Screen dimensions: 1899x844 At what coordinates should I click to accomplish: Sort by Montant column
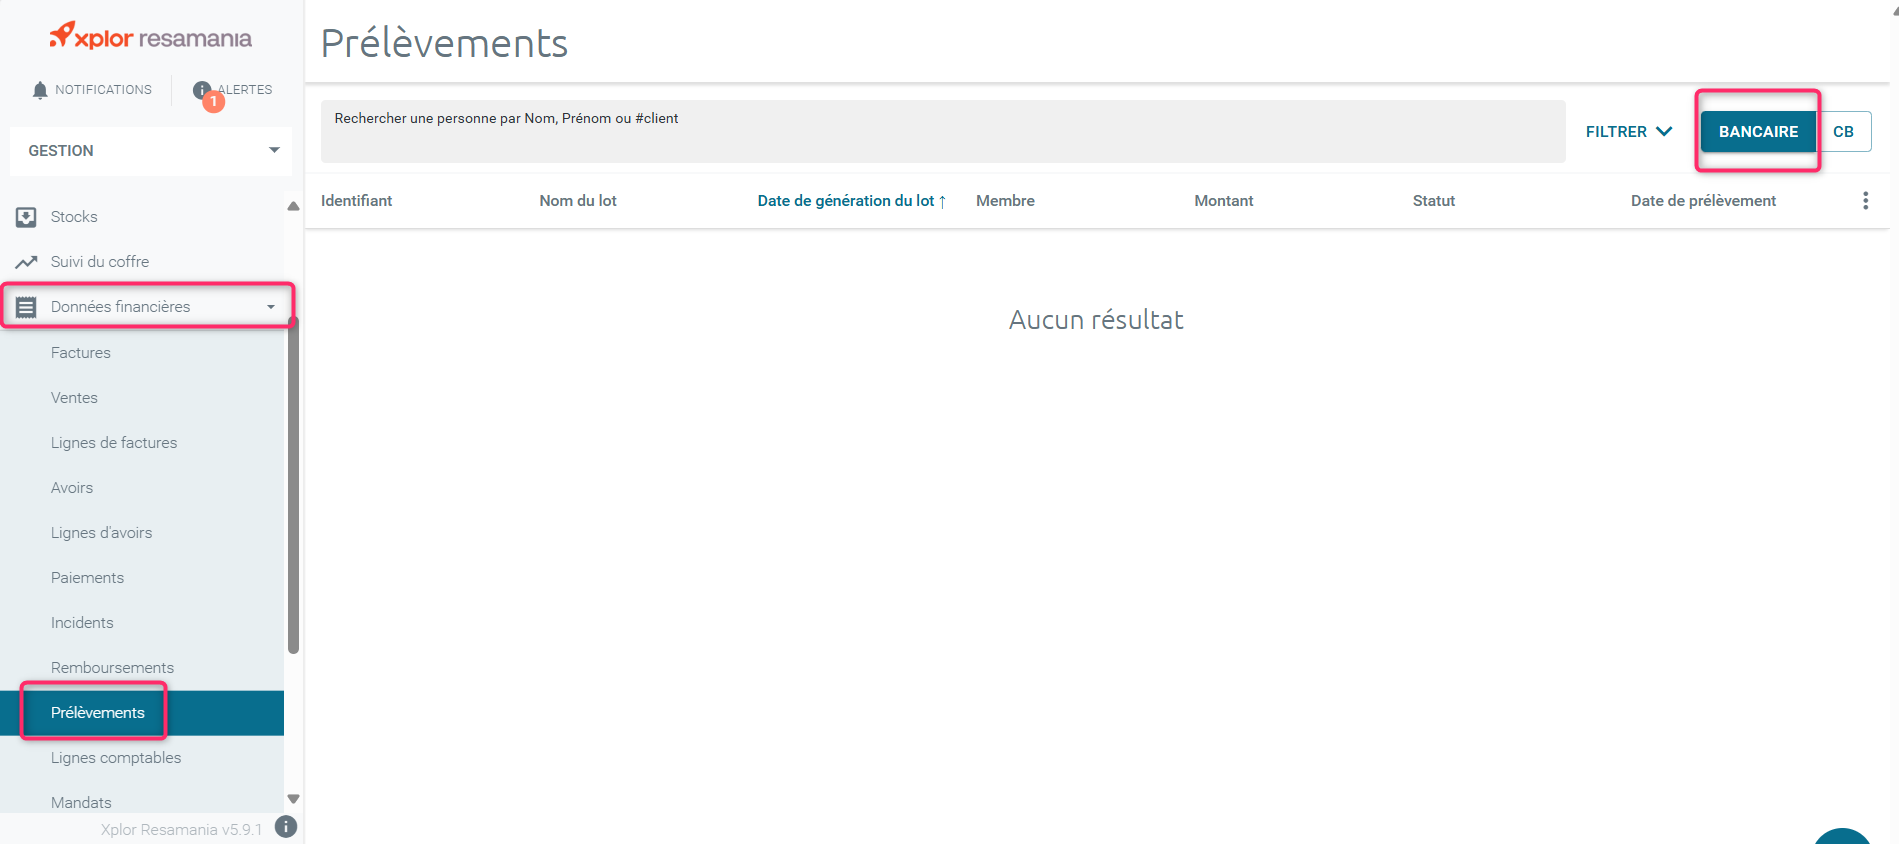[1224, 201]
